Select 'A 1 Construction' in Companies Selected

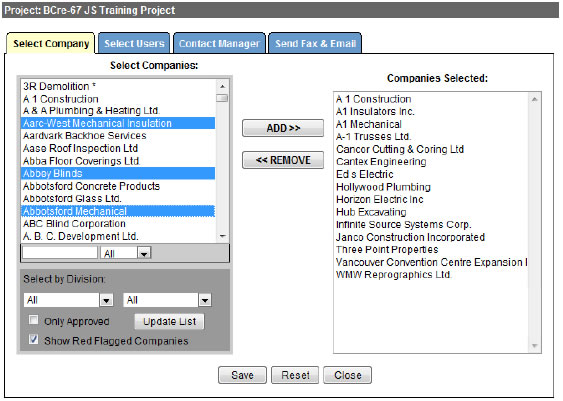(x=431, y=99)
